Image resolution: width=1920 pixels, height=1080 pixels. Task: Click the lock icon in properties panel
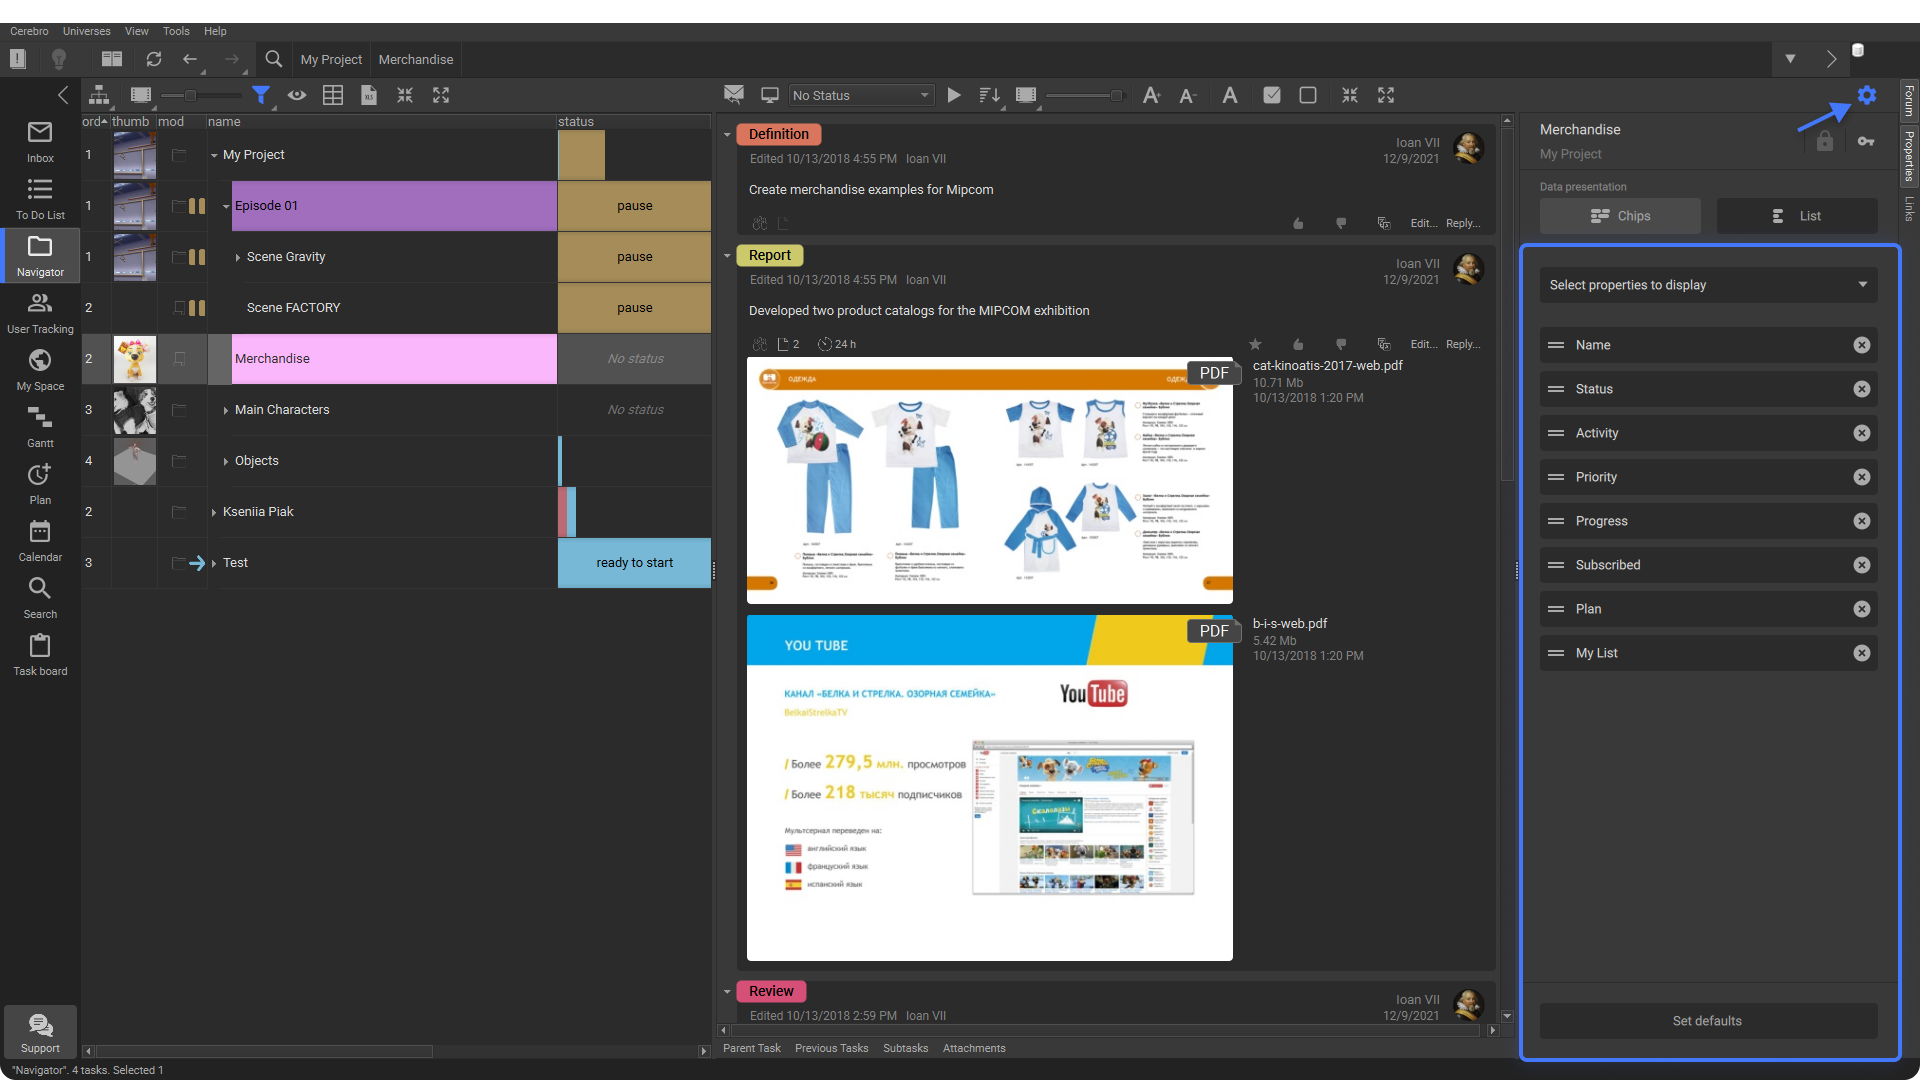1825,141
